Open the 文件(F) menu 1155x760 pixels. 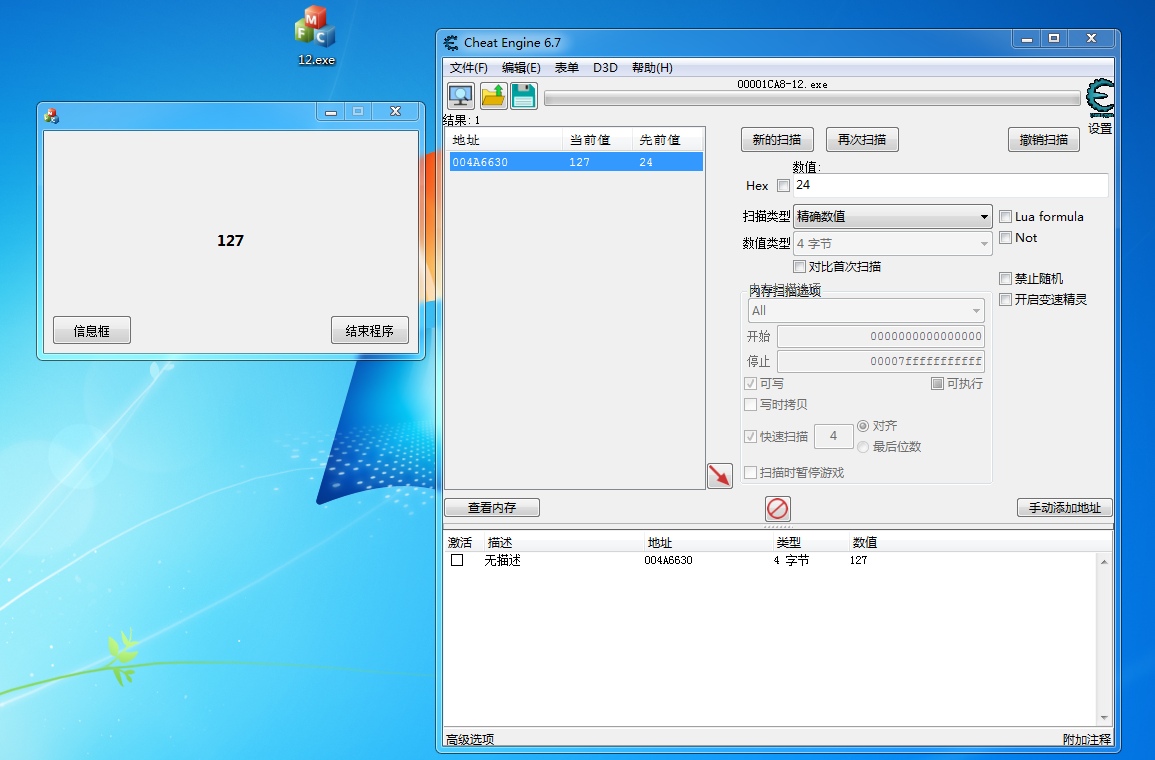(x=468, y=68)
